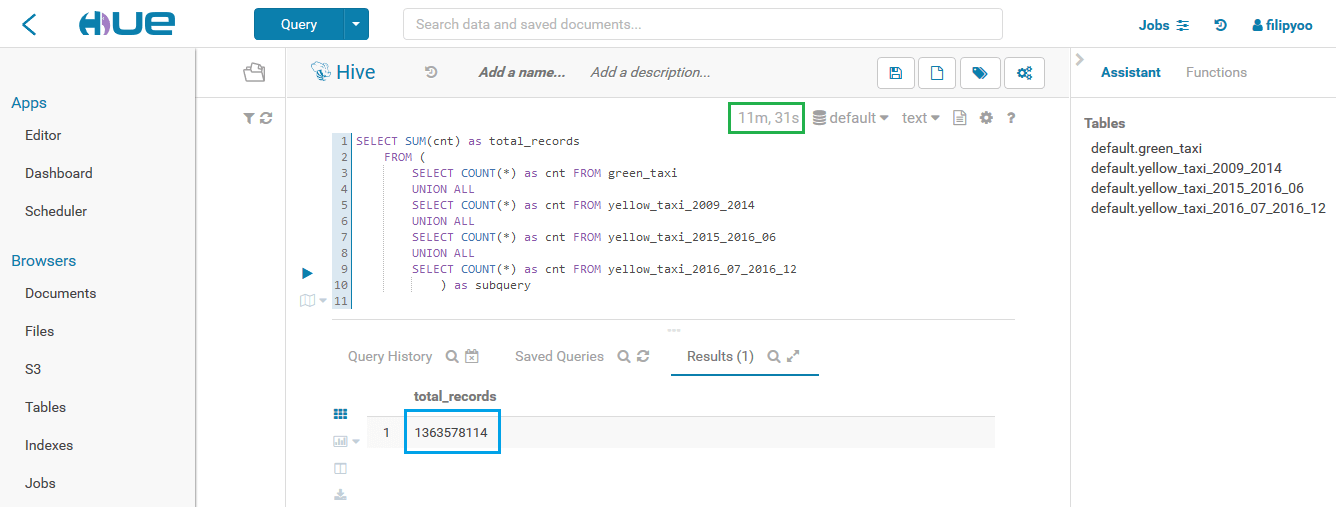Click the document icon next to text dropdown

tap(960, 118)
